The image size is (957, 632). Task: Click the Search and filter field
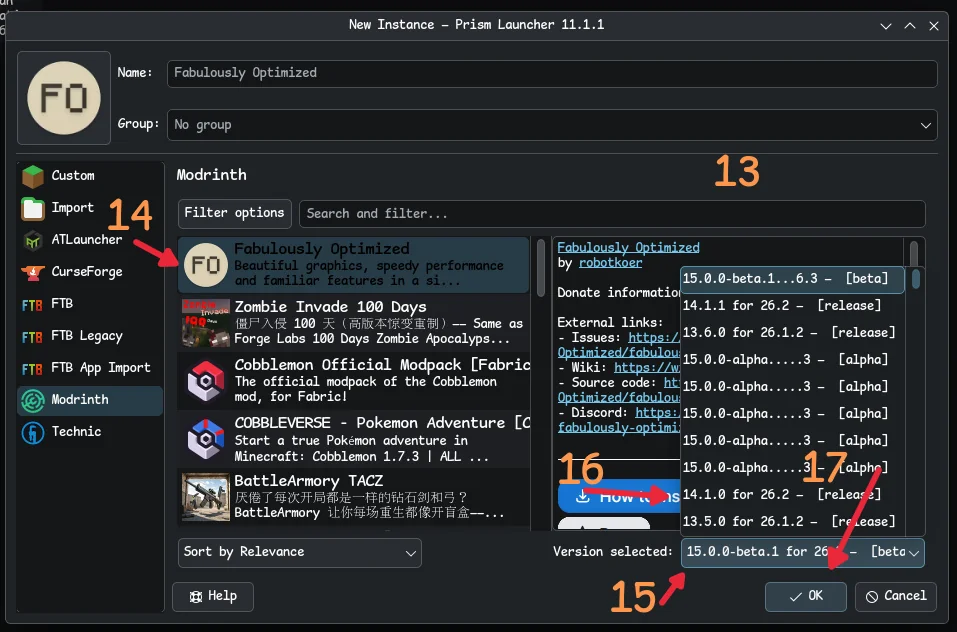pyautogui.click(x=612, y=214)
